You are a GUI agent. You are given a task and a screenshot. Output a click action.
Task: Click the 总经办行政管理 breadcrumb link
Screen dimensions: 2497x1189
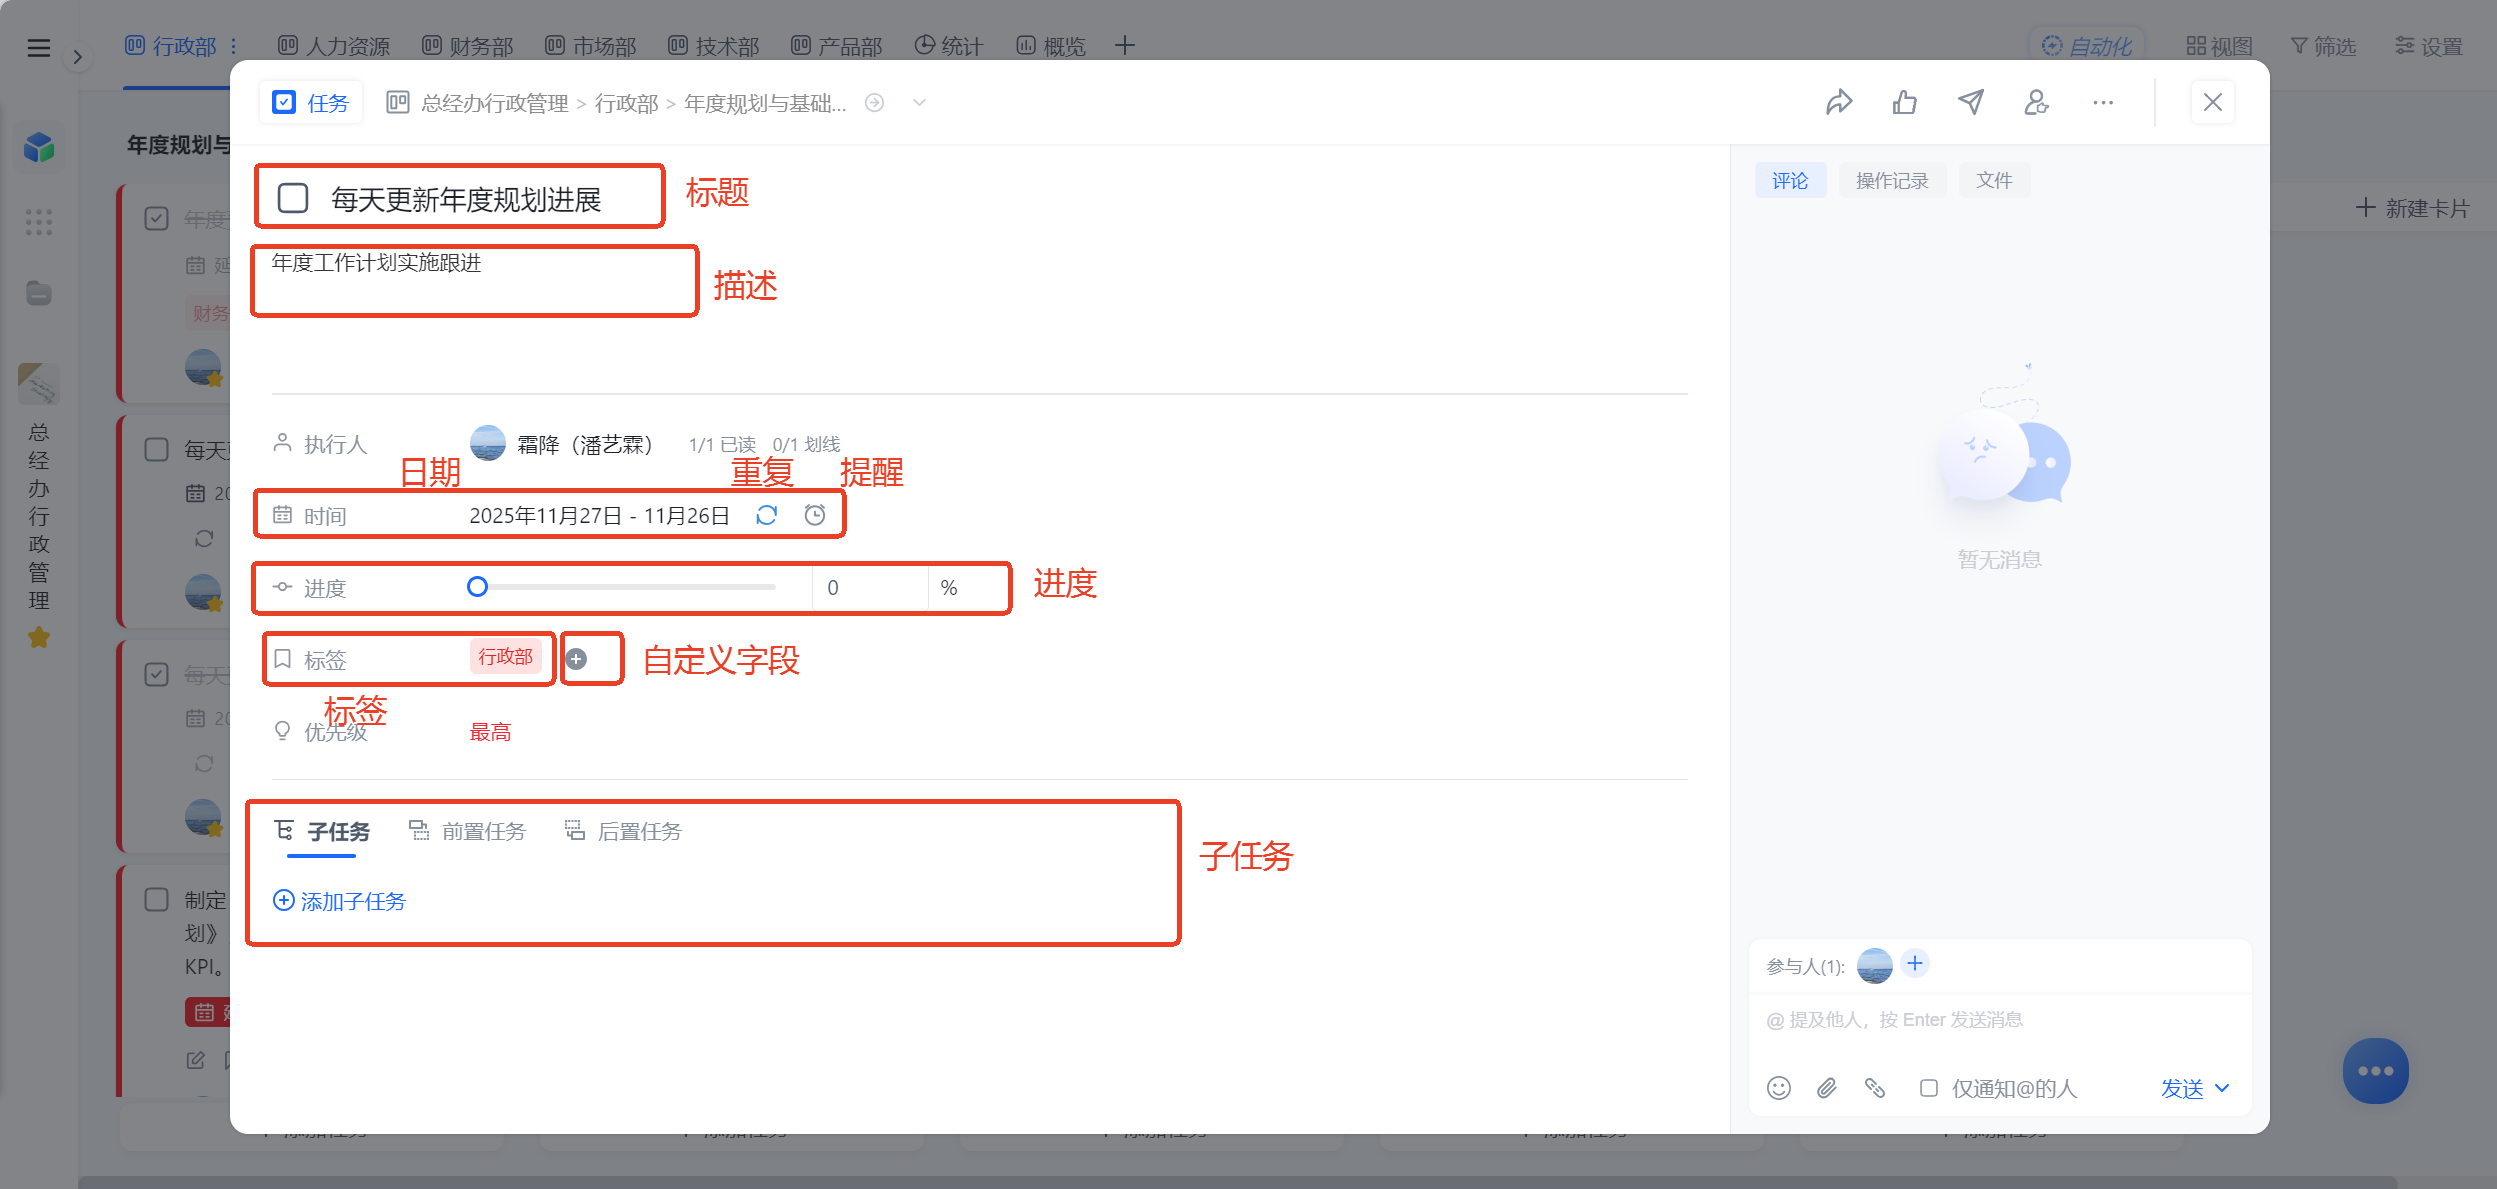point(495,103)
